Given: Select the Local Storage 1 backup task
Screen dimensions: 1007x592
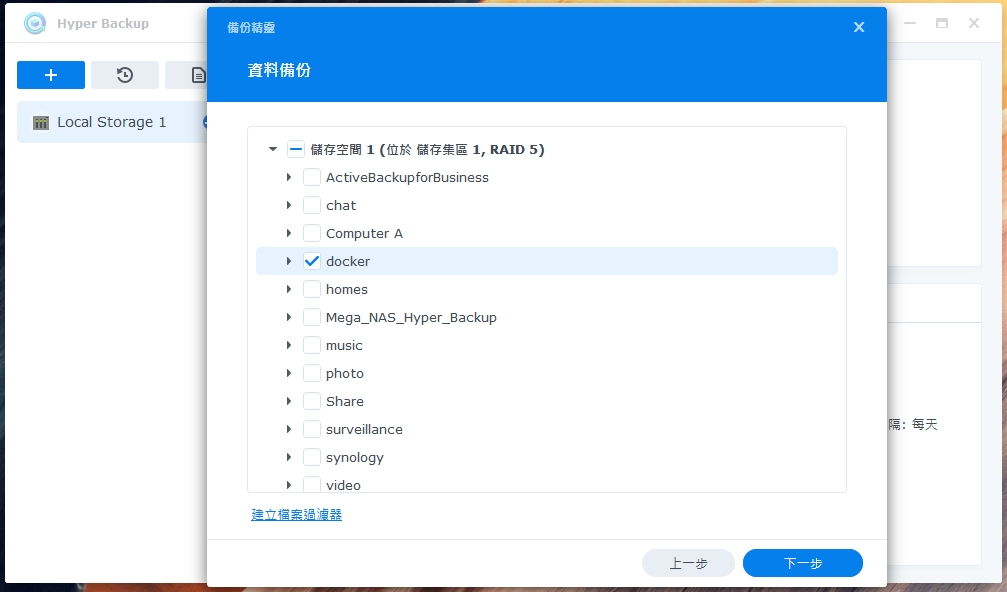Looking at the screenshot, I should click(x=112, y=122).
